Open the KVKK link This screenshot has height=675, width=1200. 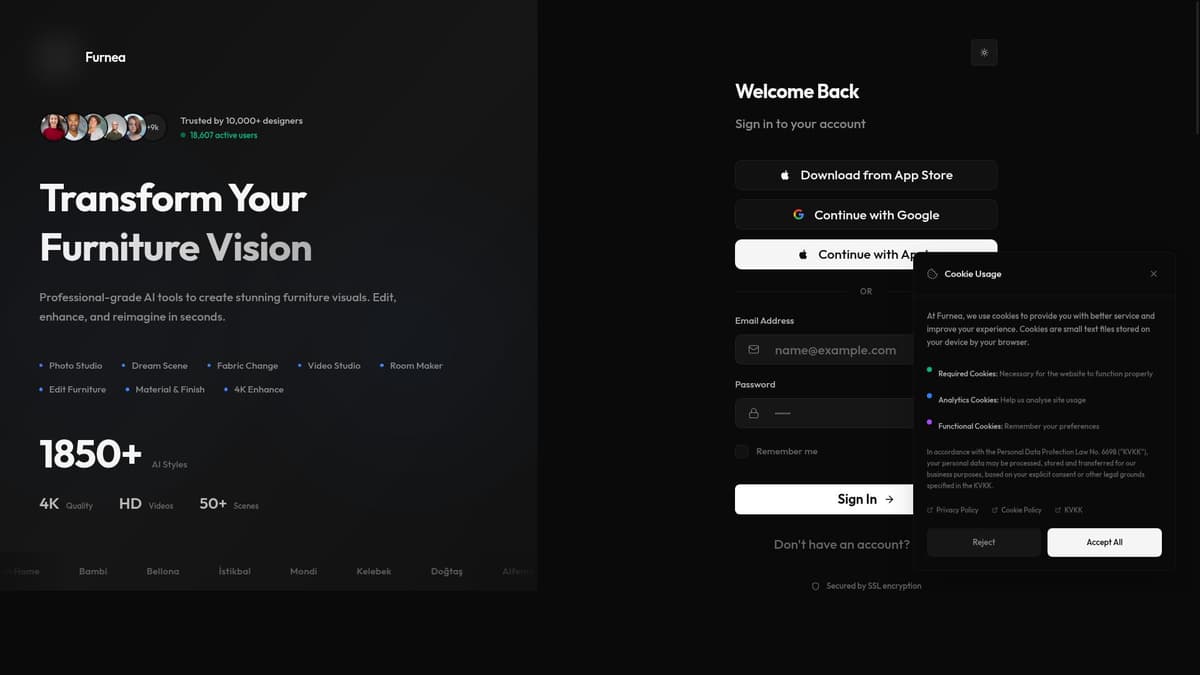pyautogui.click(x=1072, y=510)
